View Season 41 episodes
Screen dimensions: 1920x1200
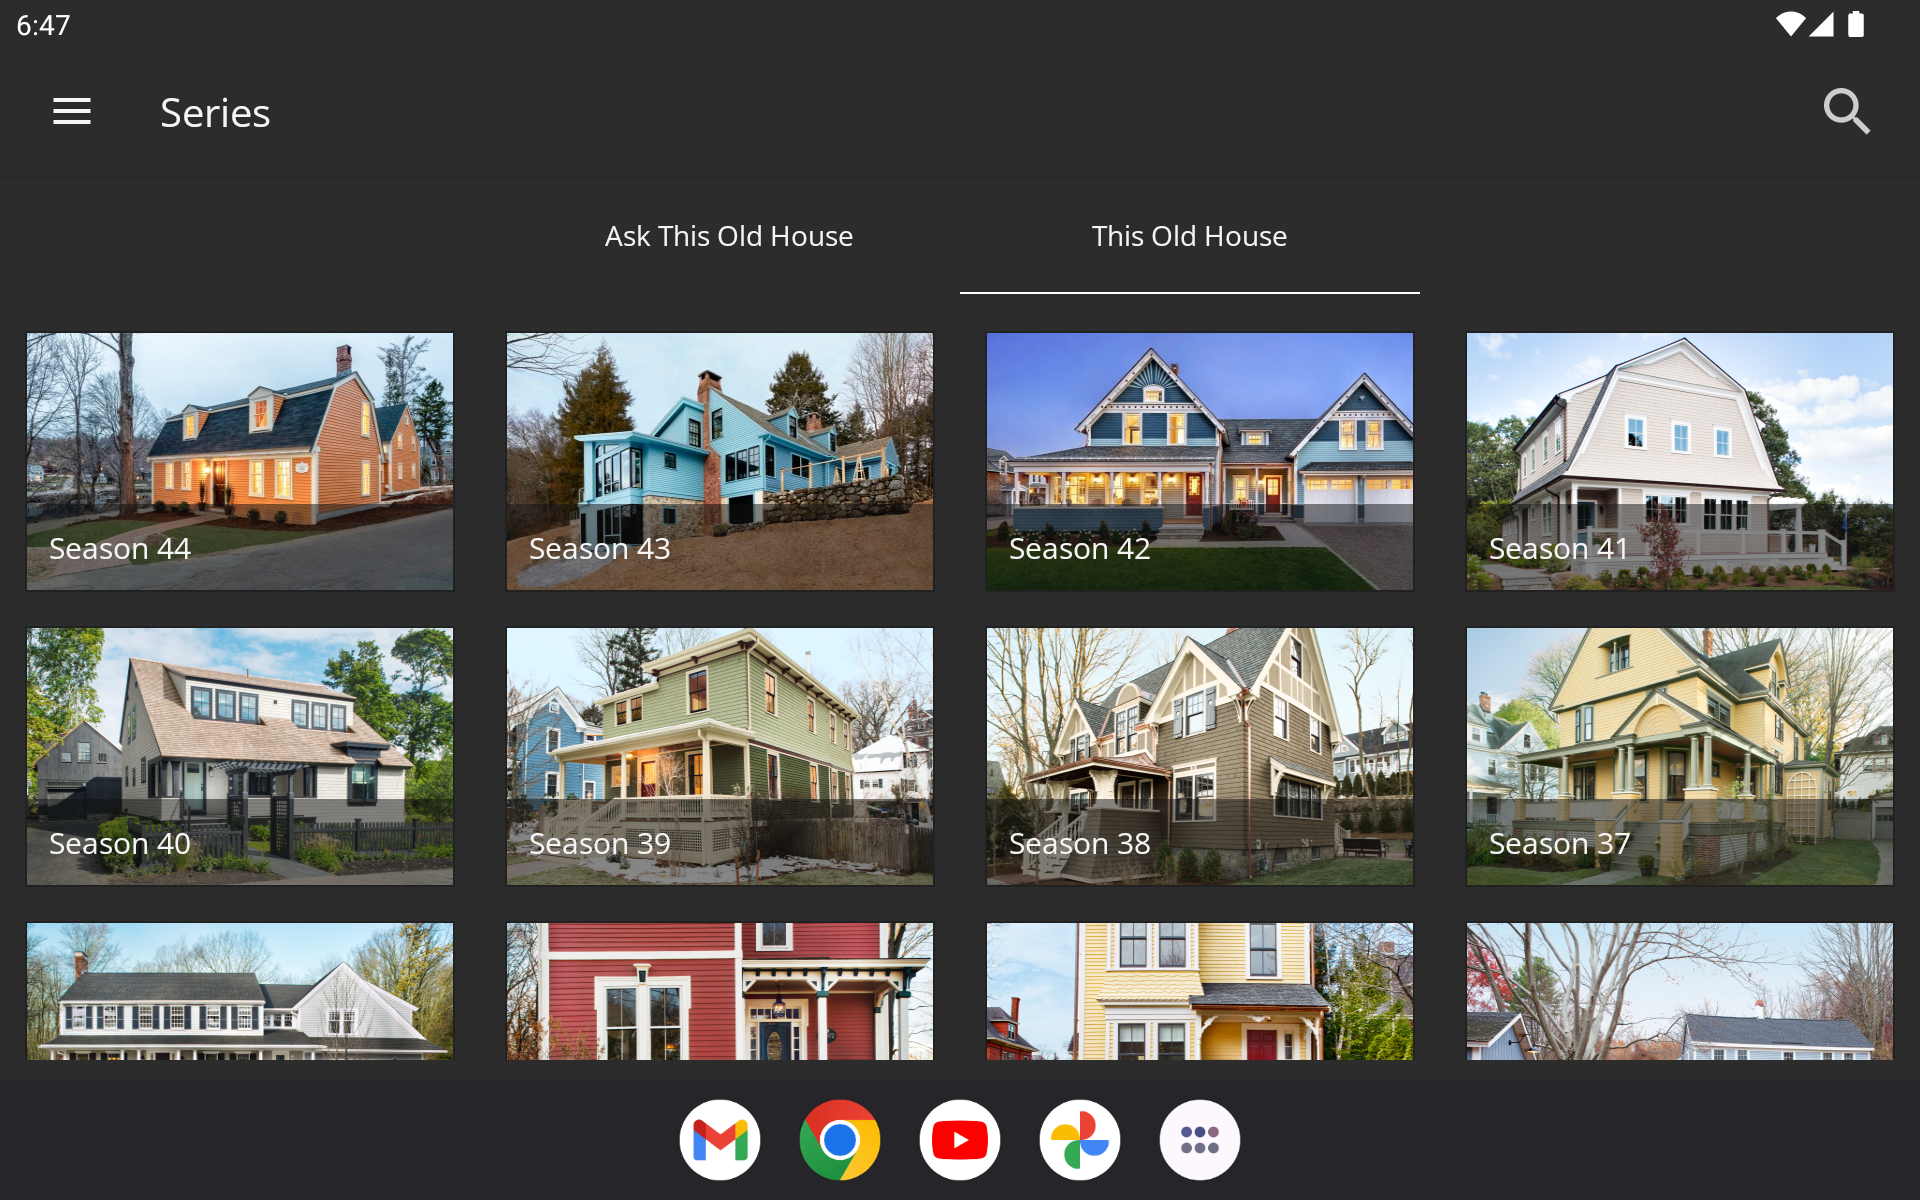tap(1680, 462)
